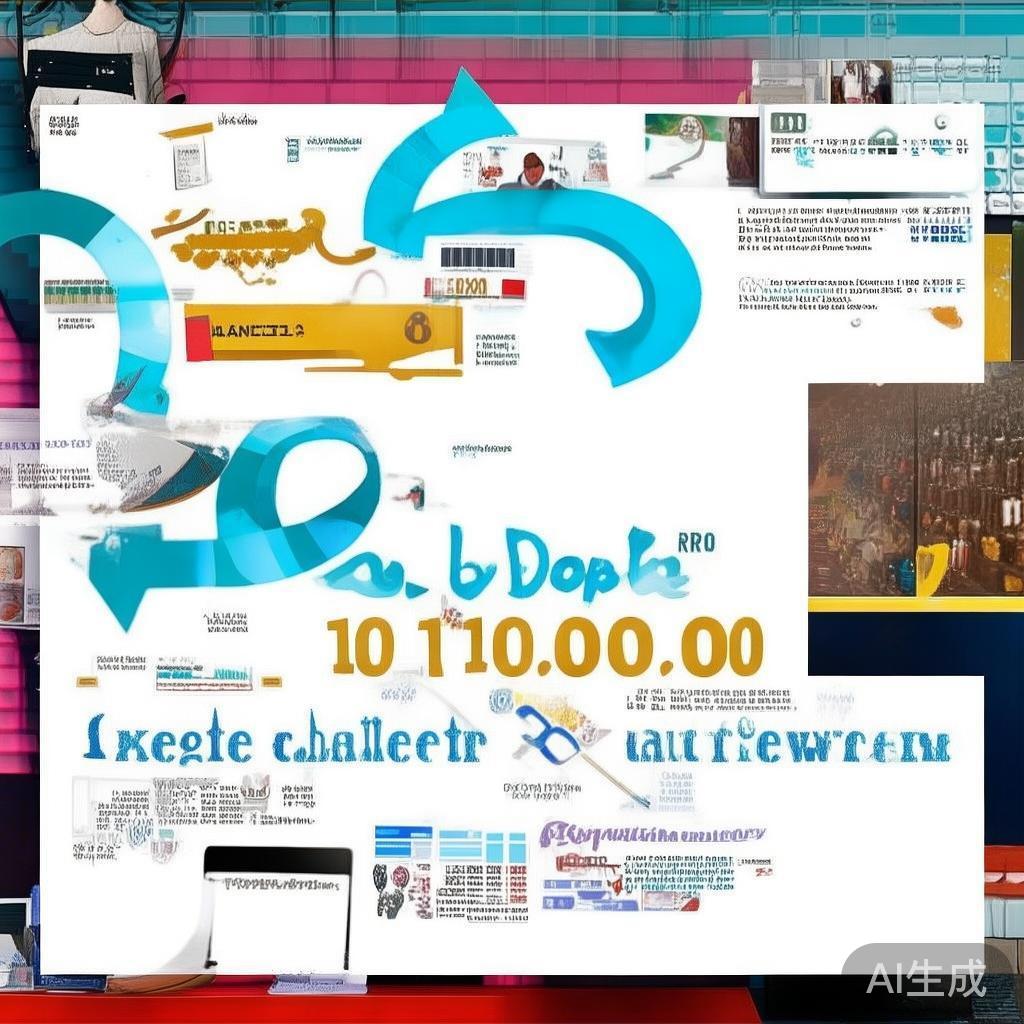Click the landscape photo thumbnail at the top
The width and height of the screenshot is (1024, 1024).
701,149
